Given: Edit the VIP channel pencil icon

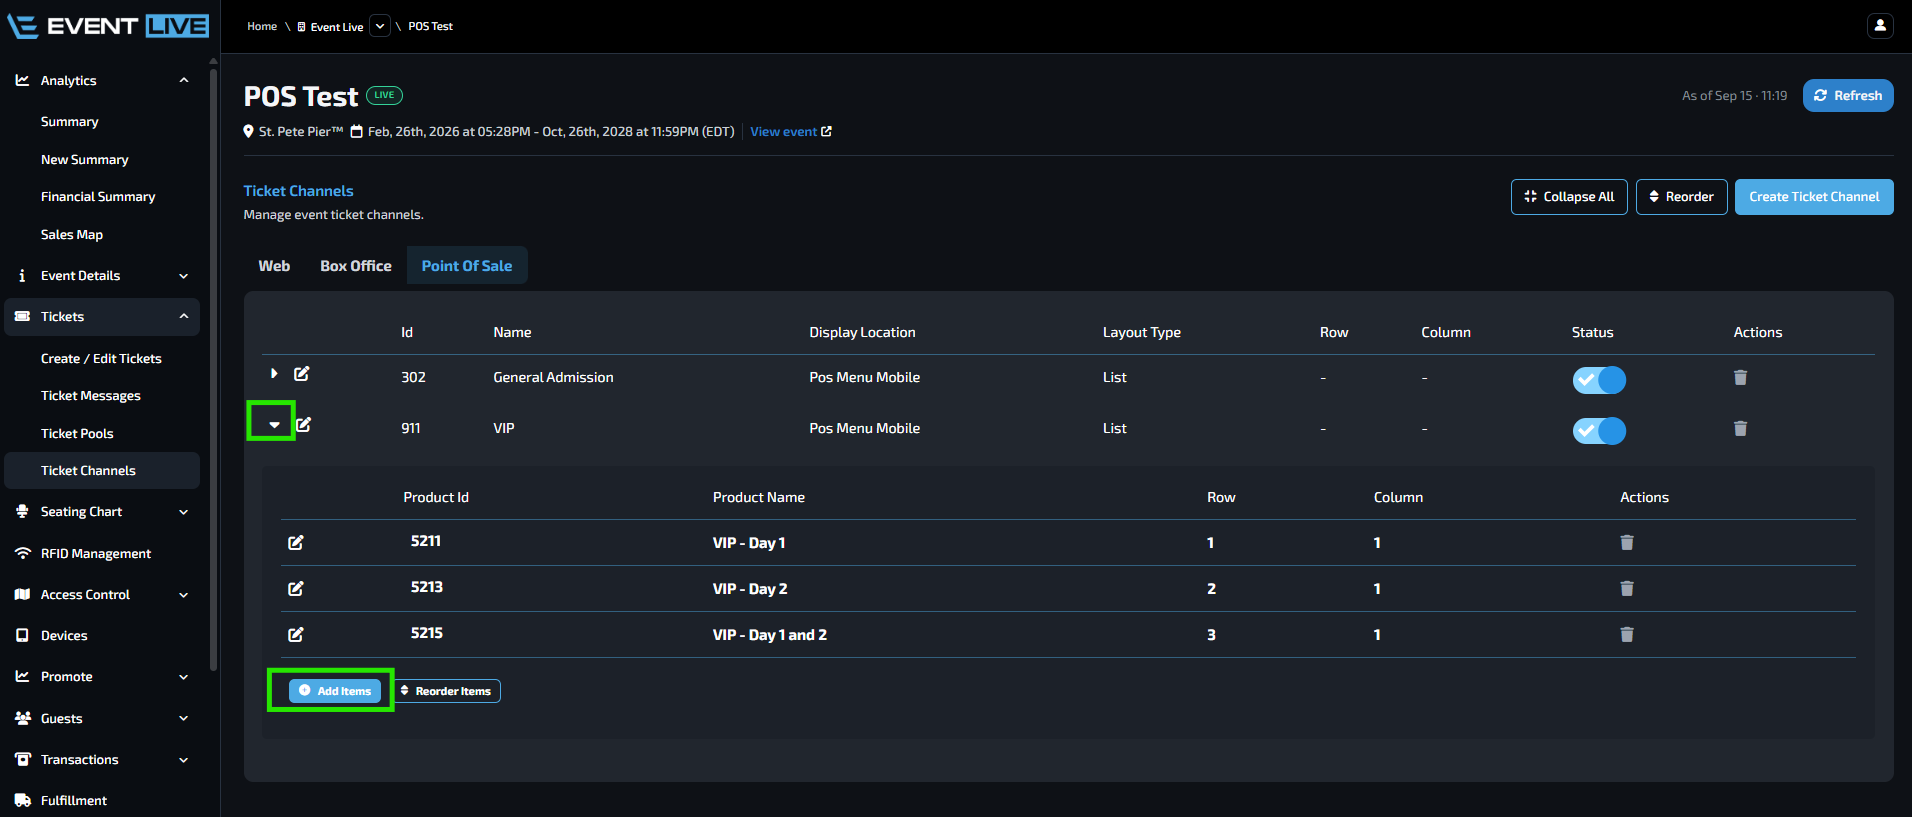Looking at the screenshot, I should click(x=304, y=425).
